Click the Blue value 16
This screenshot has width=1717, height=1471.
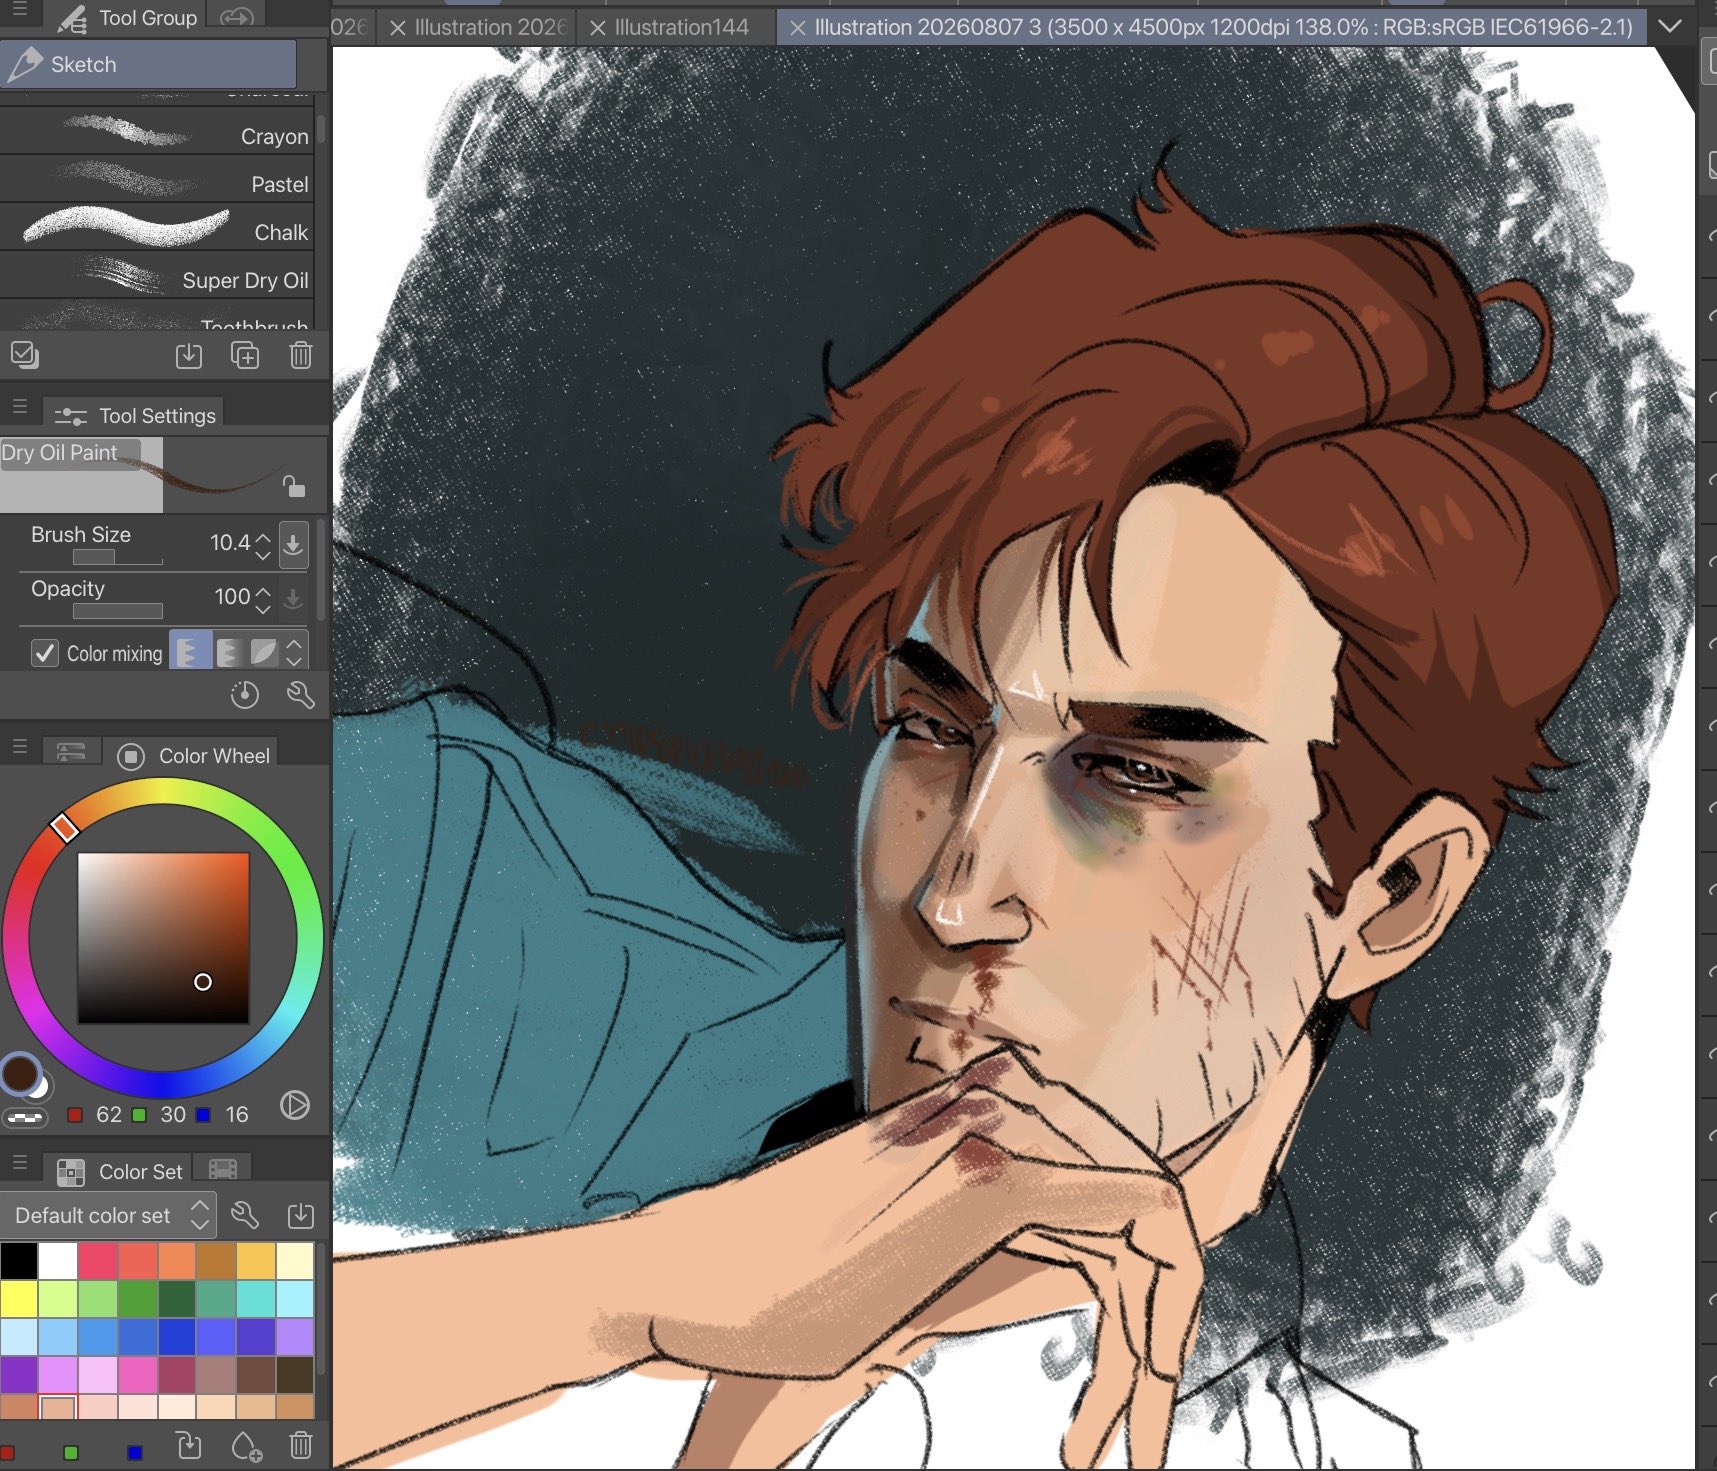pyautogui.click(x=237, y=1114)
